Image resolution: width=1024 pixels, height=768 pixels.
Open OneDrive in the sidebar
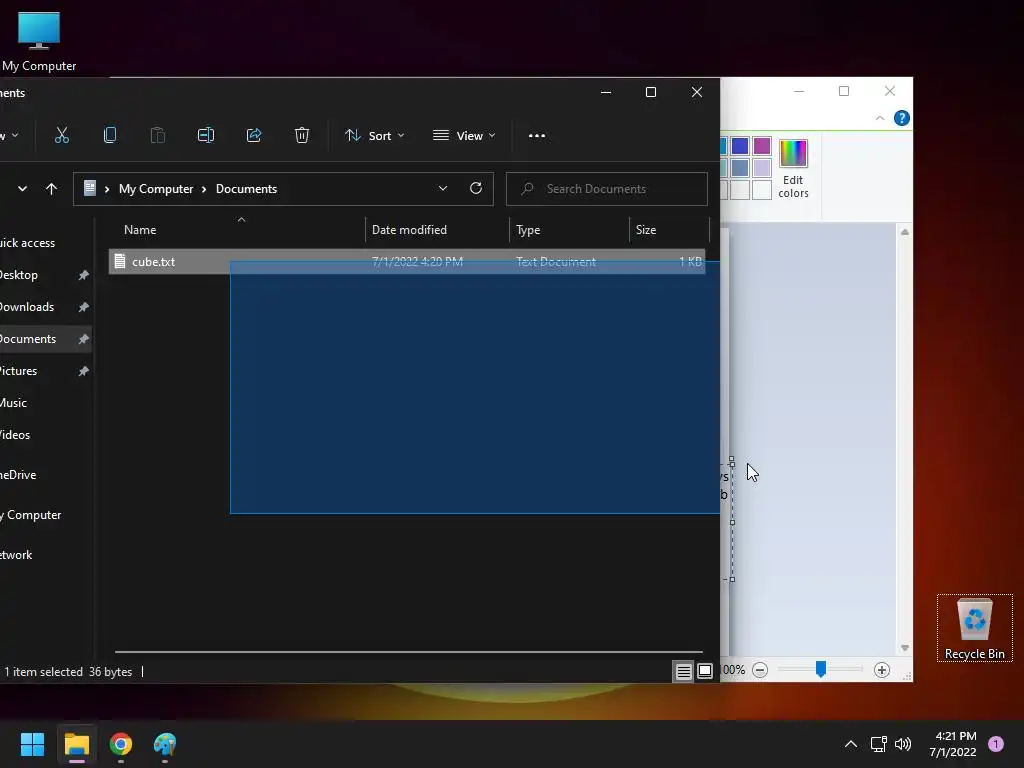pos(18,475)
